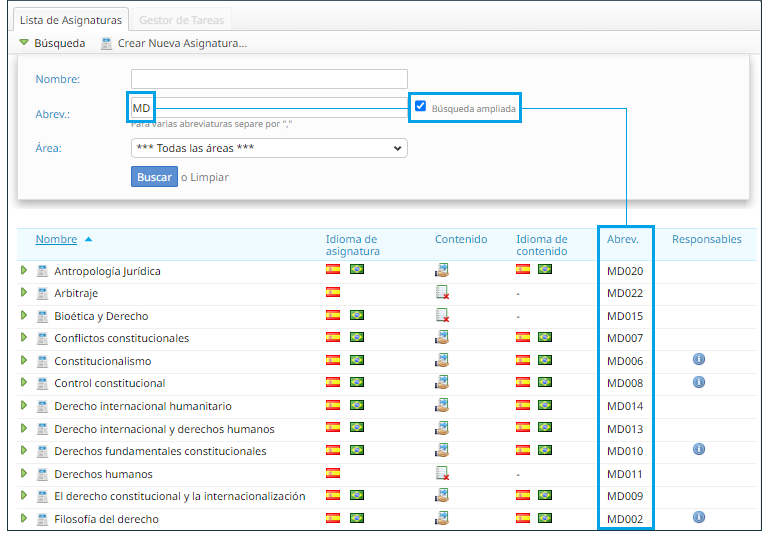Click info icon for Derechos fundamentales constitucionales
Screen dimensions: 764x533
pos(699,449)
